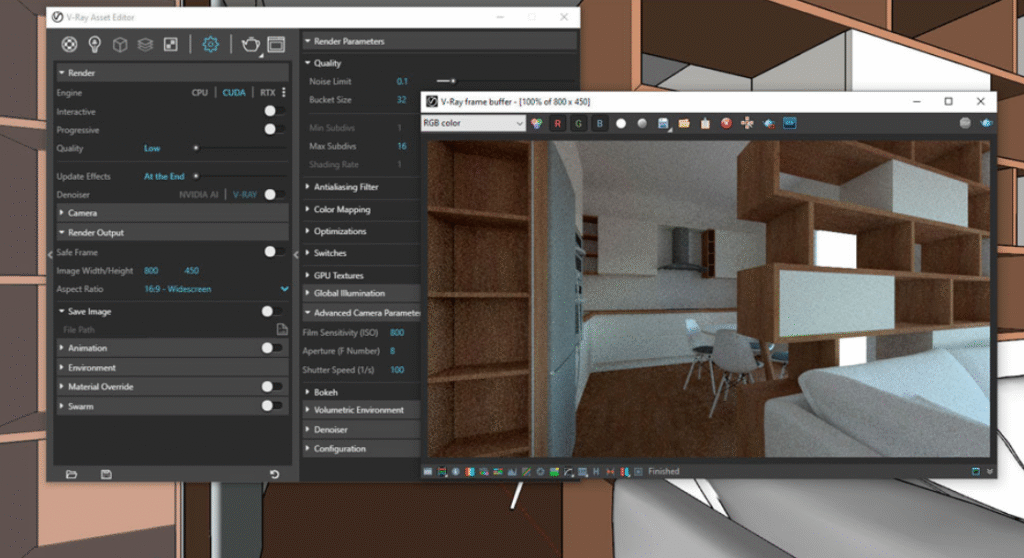Expand the Camera section

click(x=172, y=213)
